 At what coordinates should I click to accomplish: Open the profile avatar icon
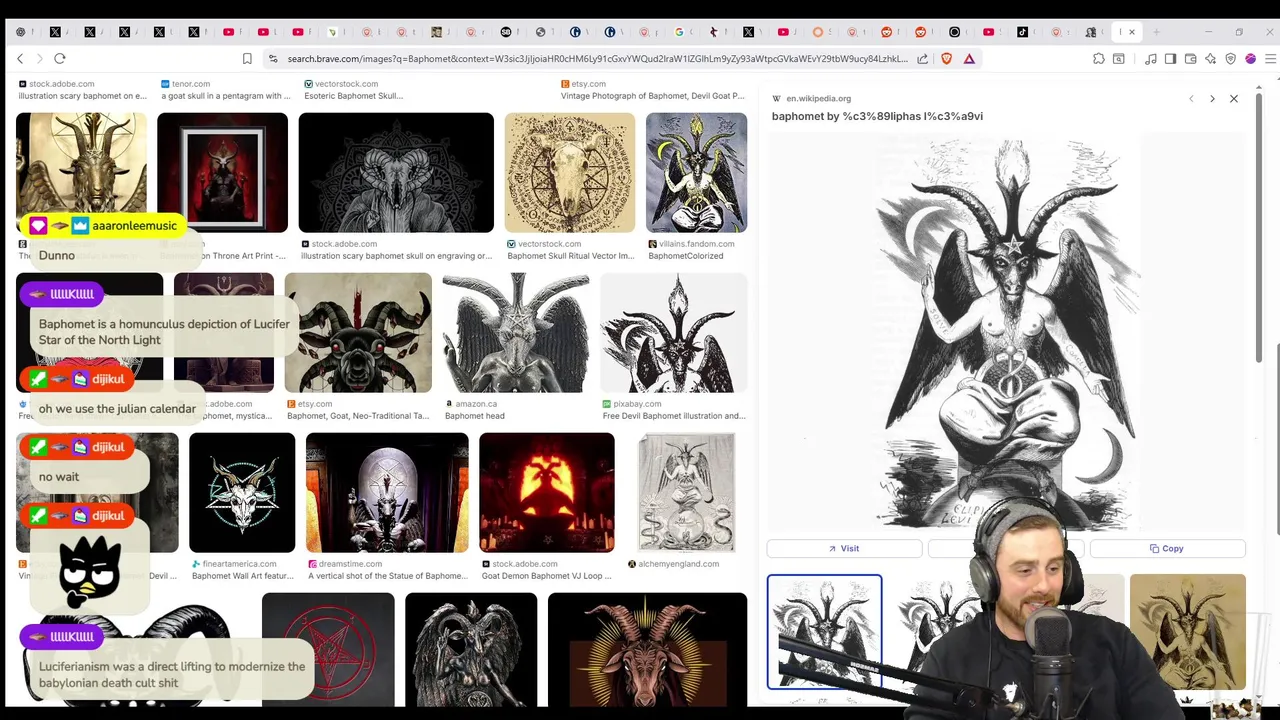click(1250, 59)
